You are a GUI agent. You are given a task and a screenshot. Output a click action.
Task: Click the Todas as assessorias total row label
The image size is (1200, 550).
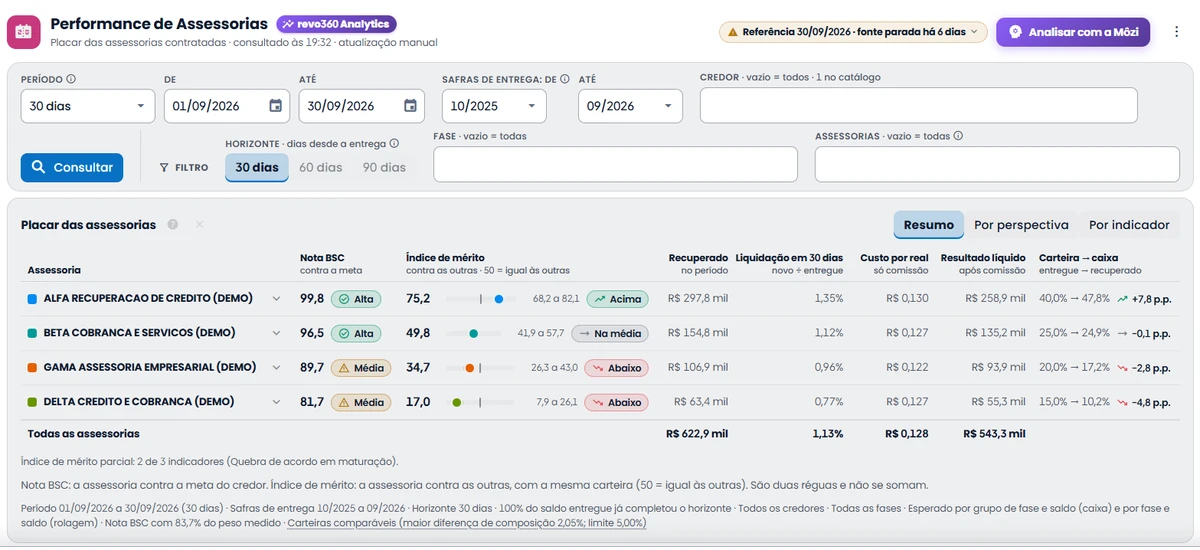(84, 434)
